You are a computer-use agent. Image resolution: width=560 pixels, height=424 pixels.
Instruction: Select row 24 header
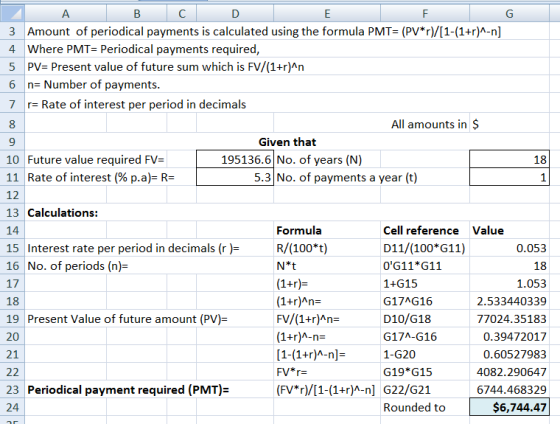[12, 407]
